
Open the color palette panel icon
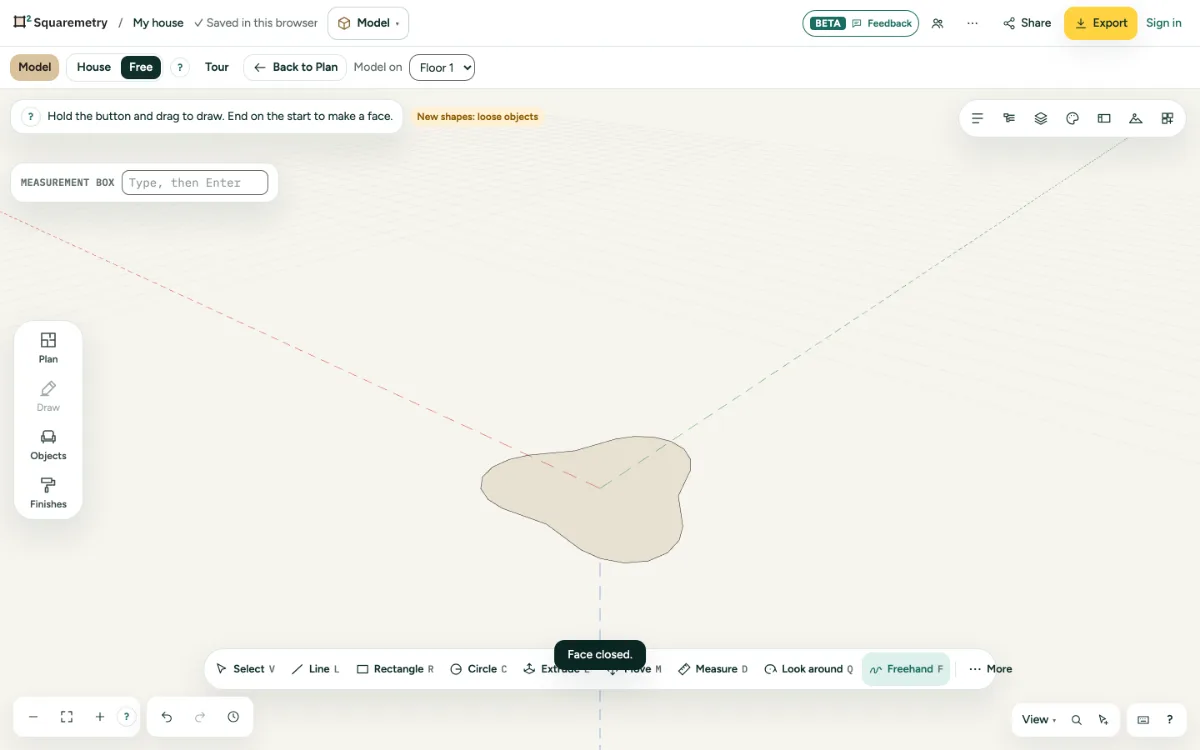(1073, 118)
